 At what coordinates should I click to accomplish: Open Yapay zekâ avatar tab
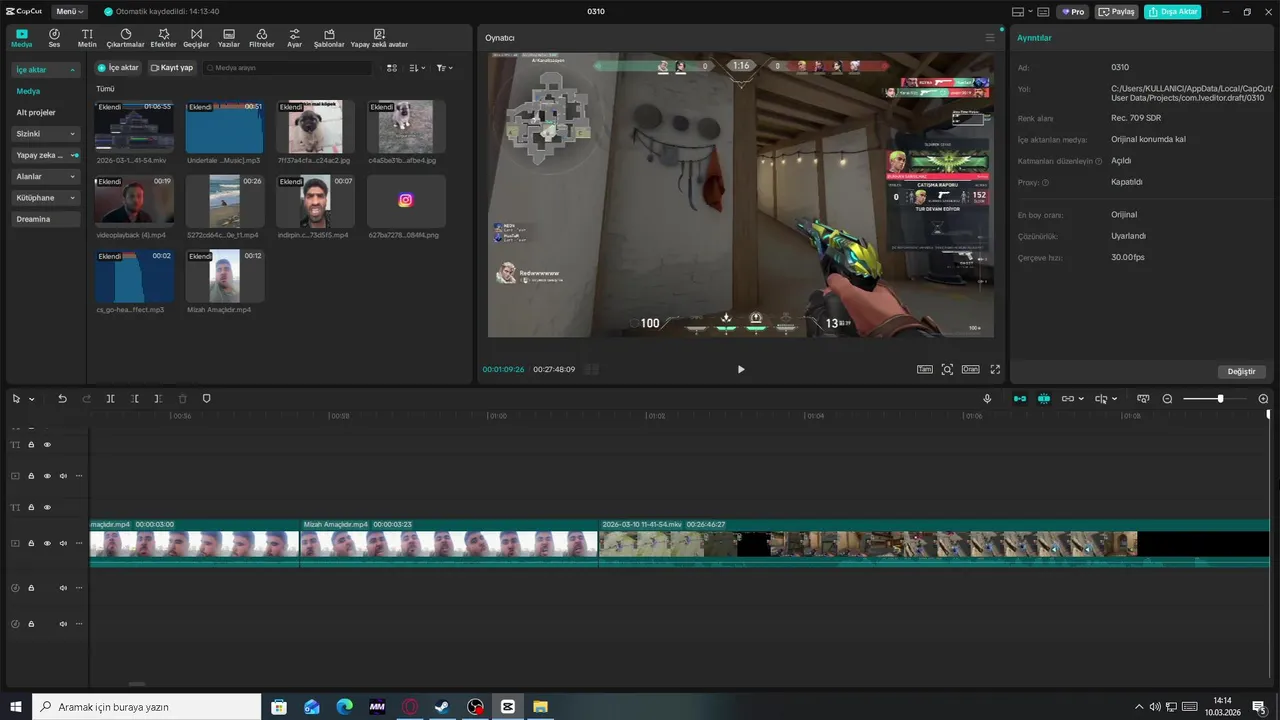pyautogui.click(x=379, y=38)
